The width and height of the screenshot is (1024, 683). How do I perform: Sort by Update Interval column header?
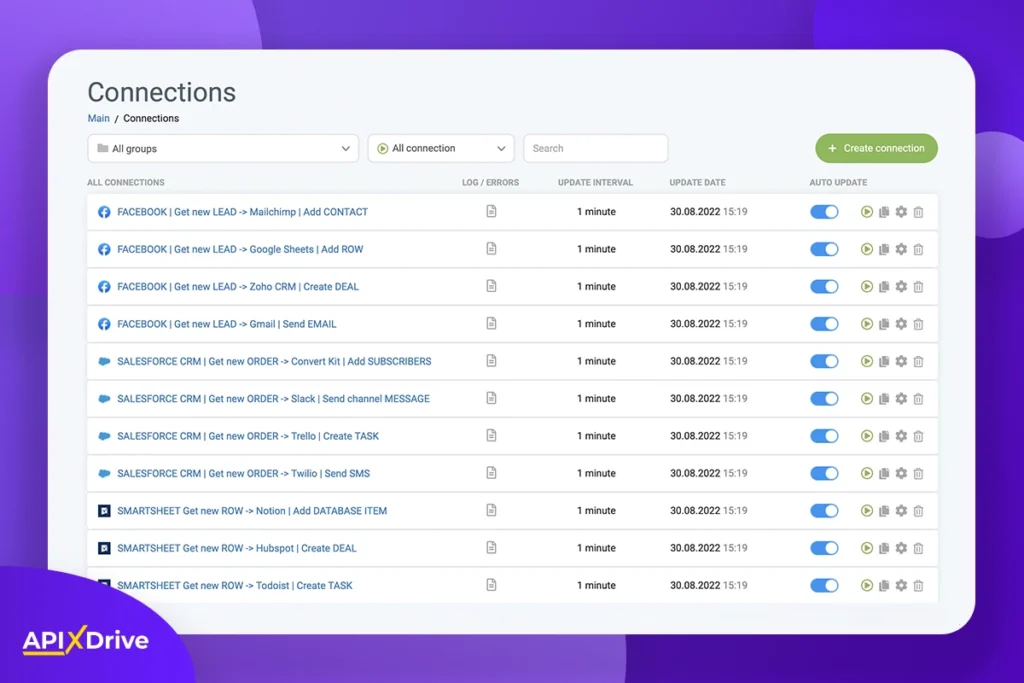pyautogui.click(x=595, y=183)
